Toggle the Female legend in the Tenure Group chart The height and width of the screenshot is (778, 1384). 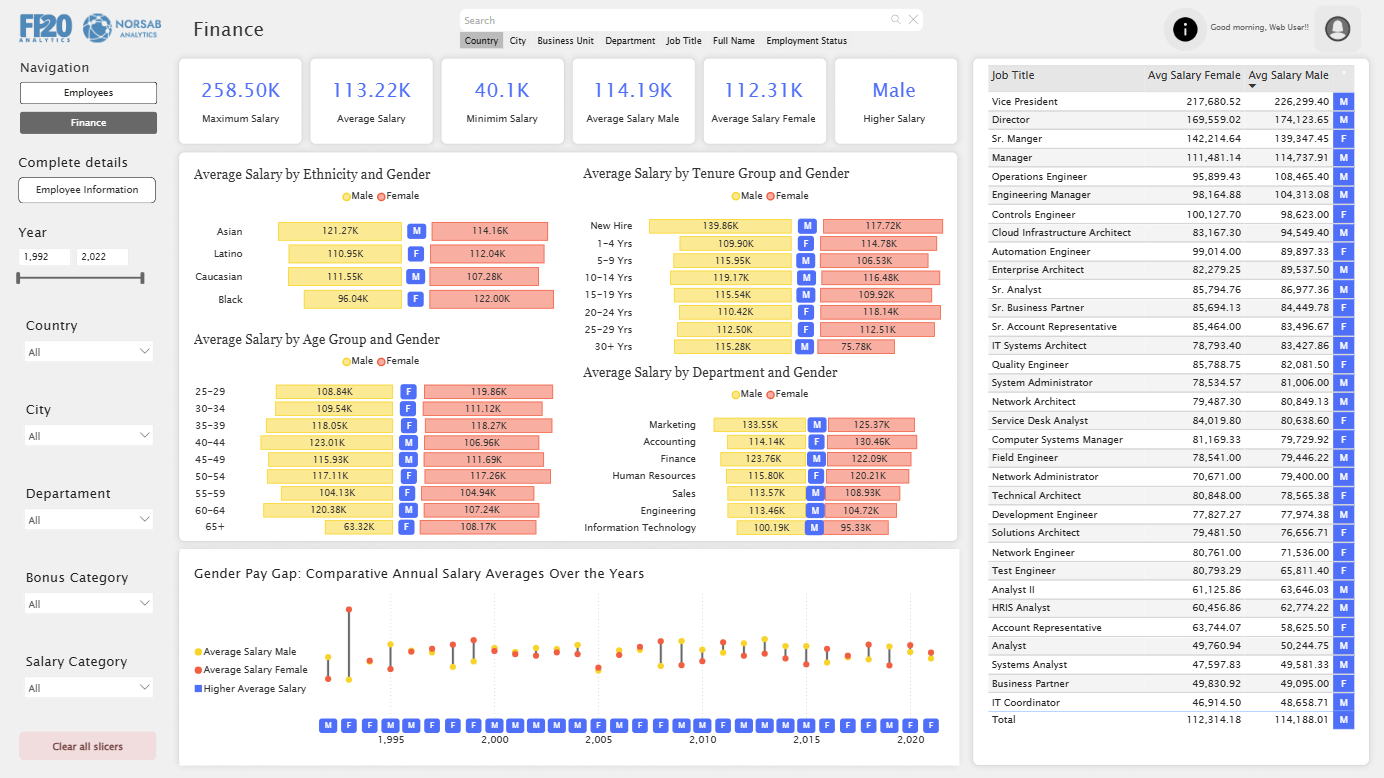click(x=787, y=196)
